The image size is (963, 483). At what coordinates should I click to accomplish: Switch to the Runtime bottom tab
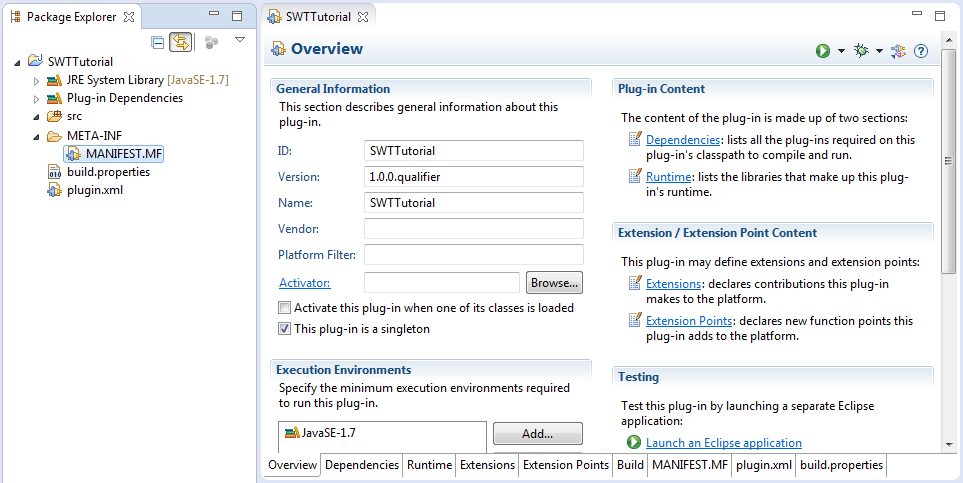click(x=429, y=465)
